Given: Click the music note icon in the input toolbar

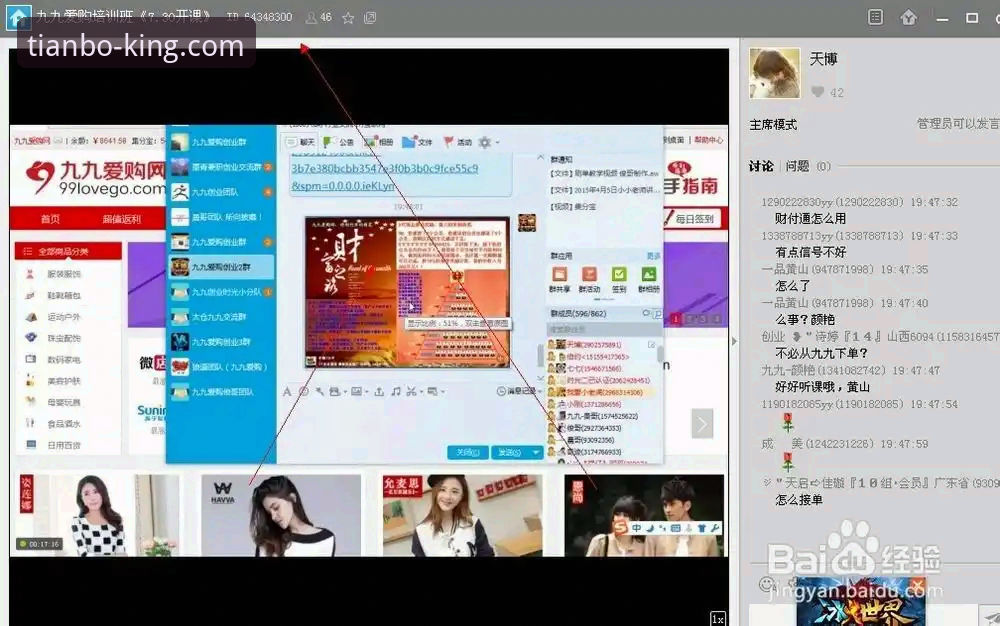Looking at the screenshot, I should coord(395,391).
